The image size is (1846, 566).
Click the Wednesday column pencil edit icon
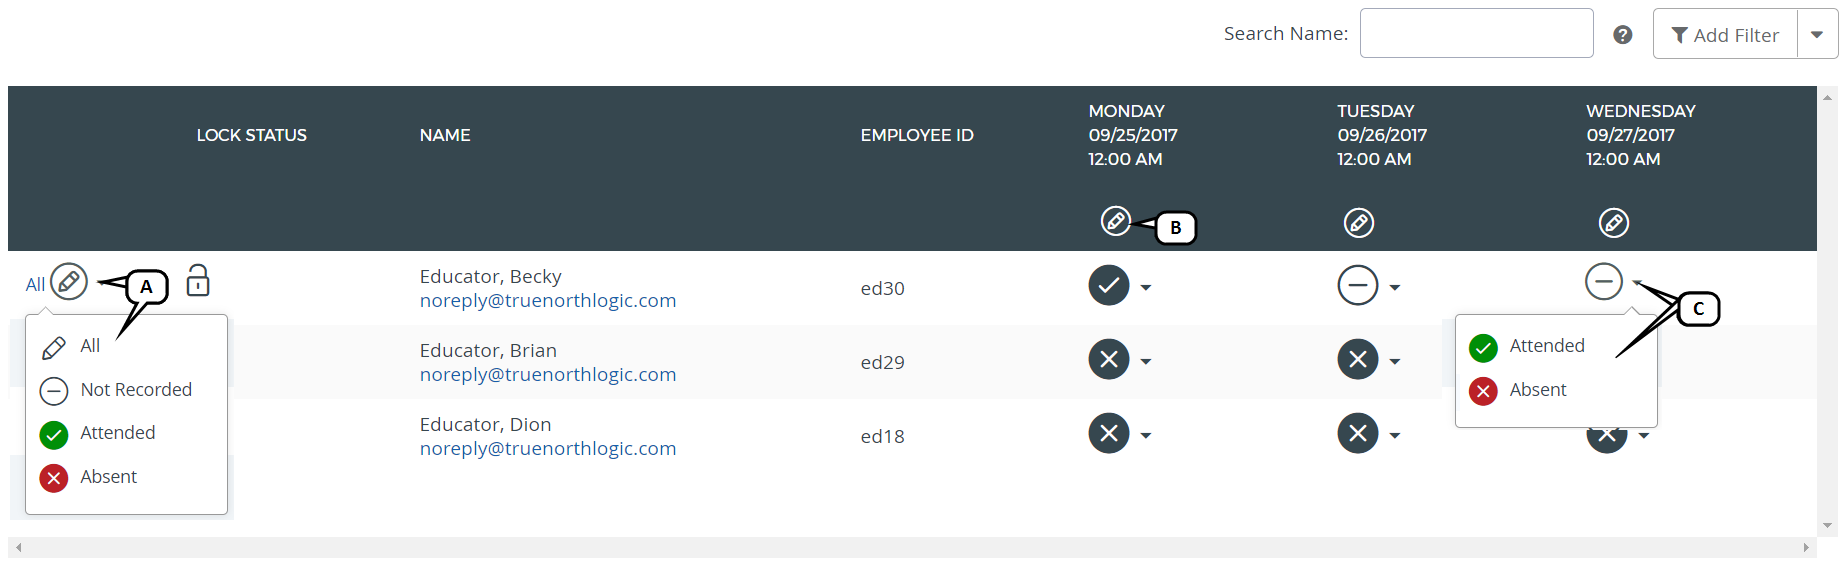pos(1613,222)
